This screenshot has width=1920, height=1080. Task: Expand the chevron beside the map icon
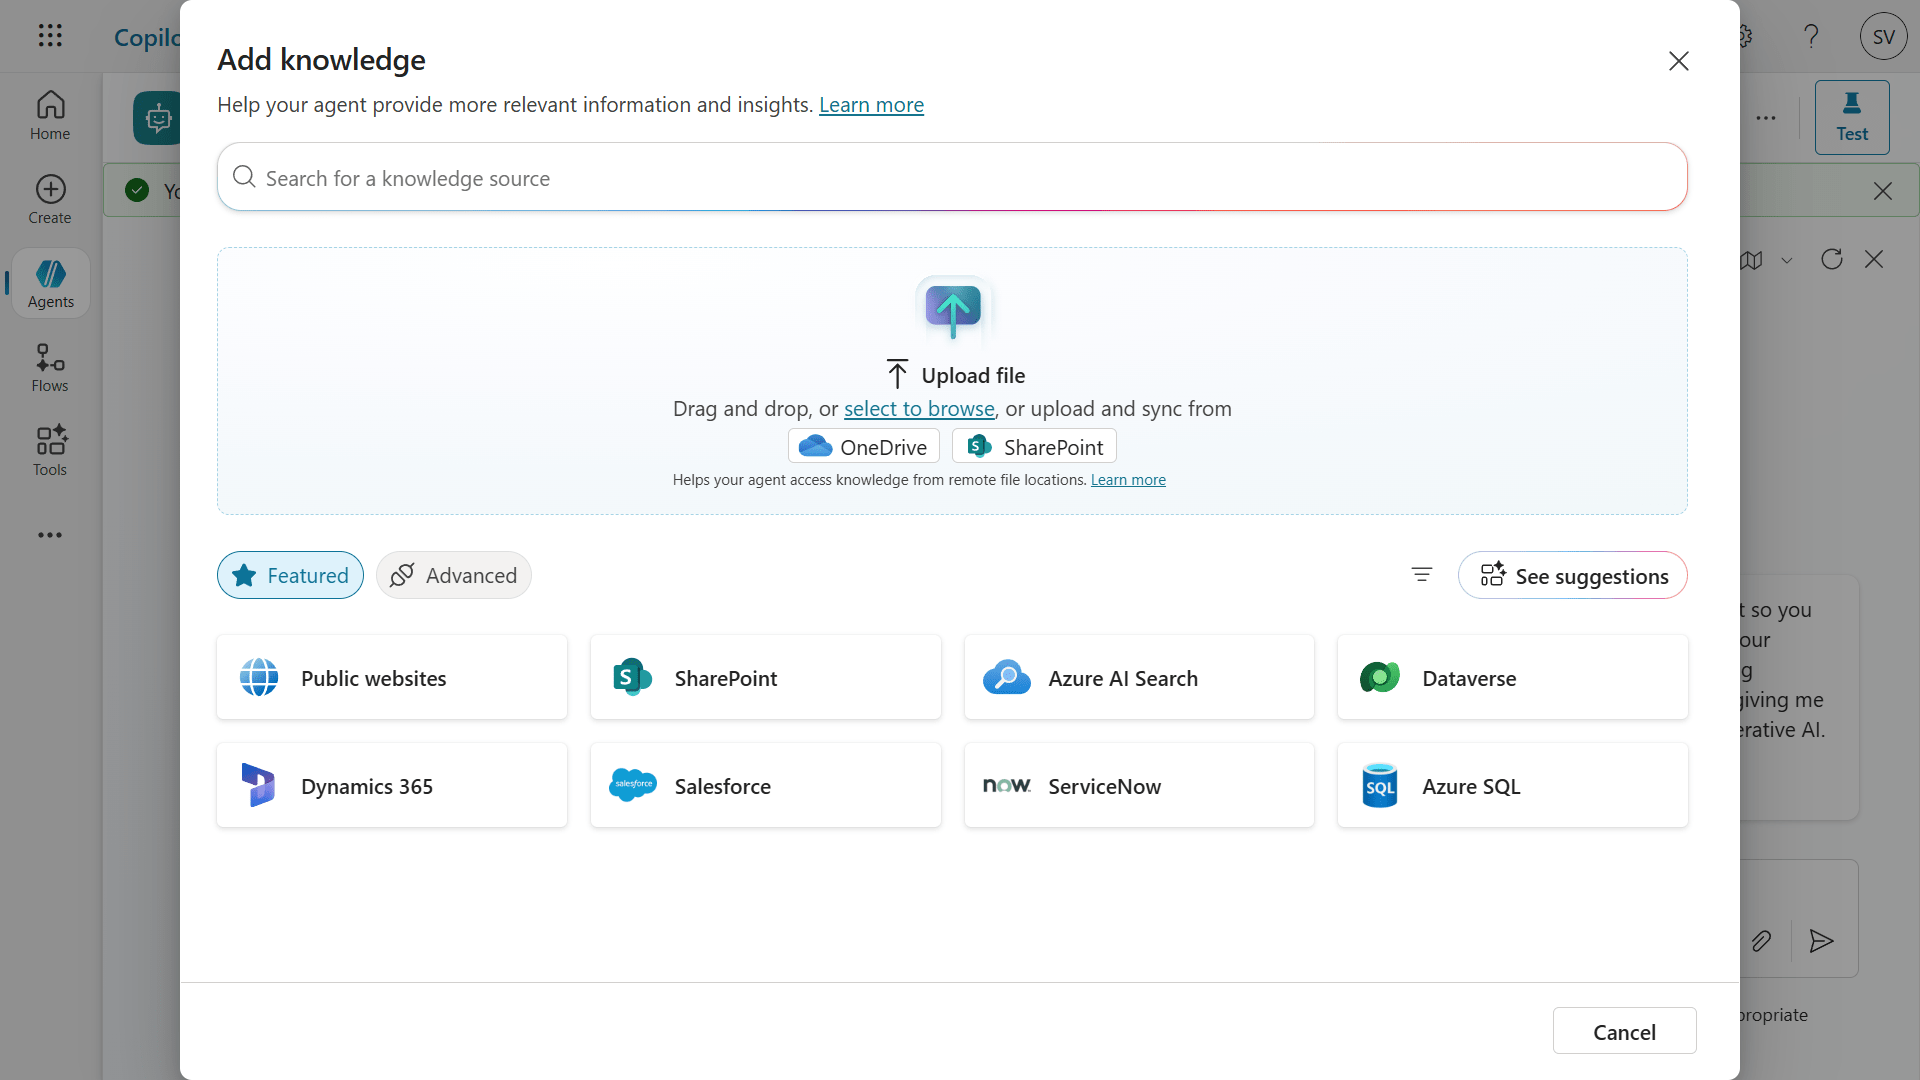1788,259
